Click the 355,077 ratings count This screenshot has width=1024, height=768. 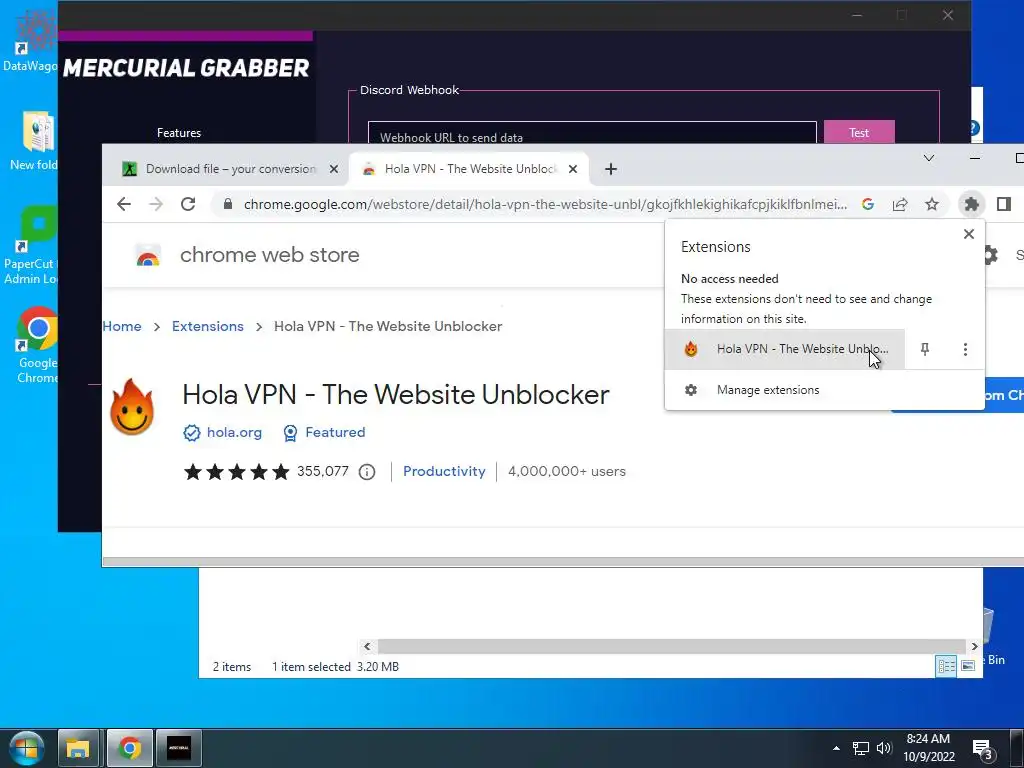point(323,472)
